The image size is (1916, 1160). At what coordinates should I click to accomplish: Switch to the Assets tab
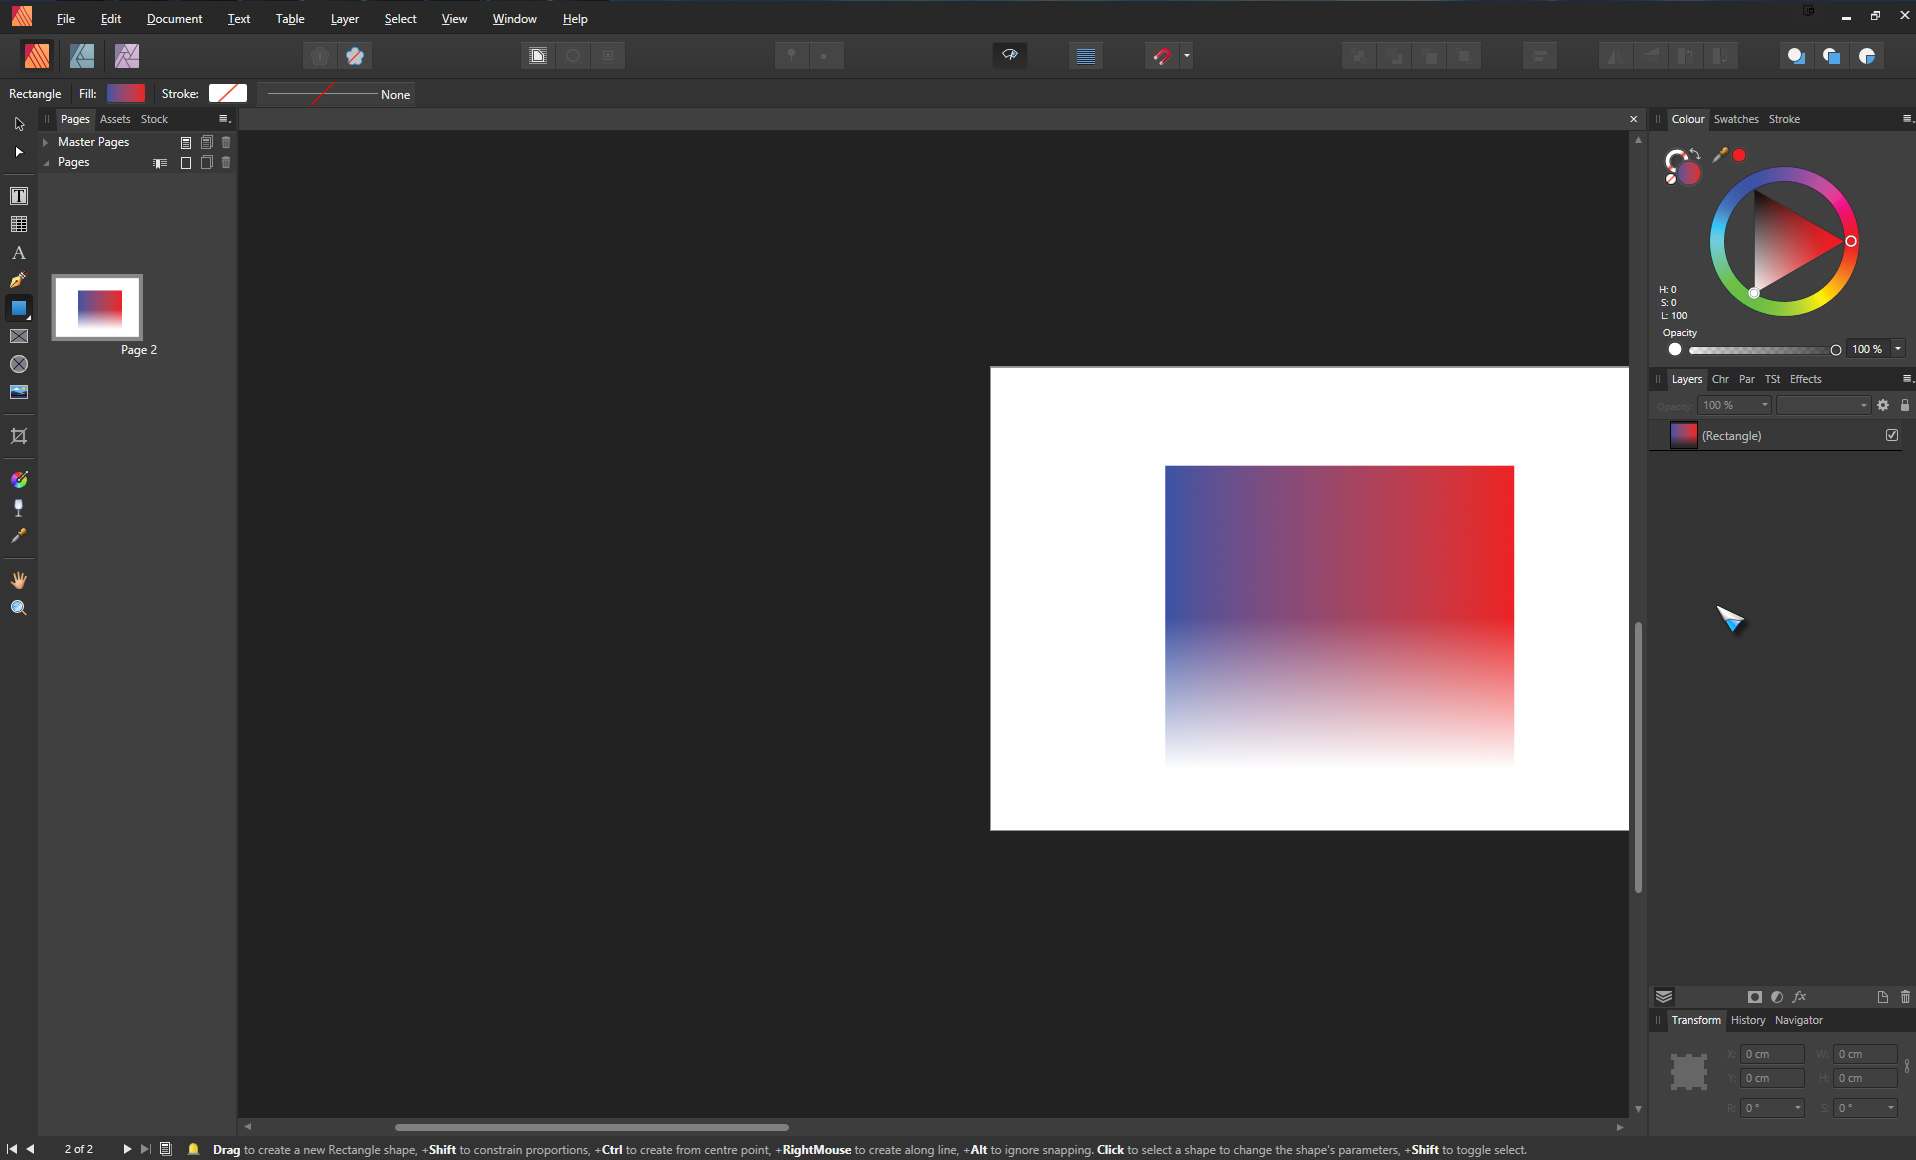(x=115, y=119)
